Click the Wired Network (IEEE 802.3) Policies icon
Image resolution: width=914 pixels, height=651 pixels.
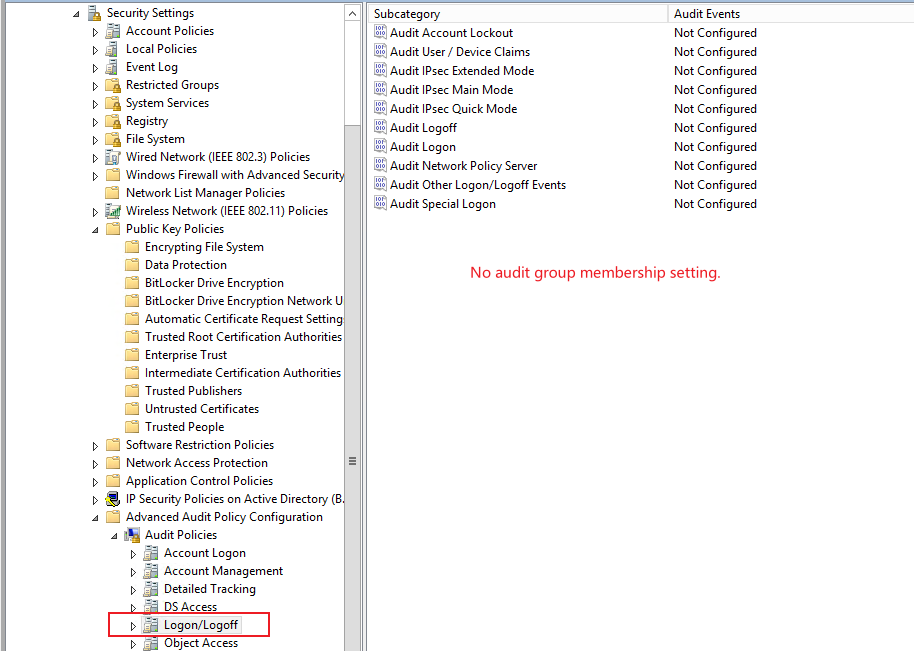(113, 157)
